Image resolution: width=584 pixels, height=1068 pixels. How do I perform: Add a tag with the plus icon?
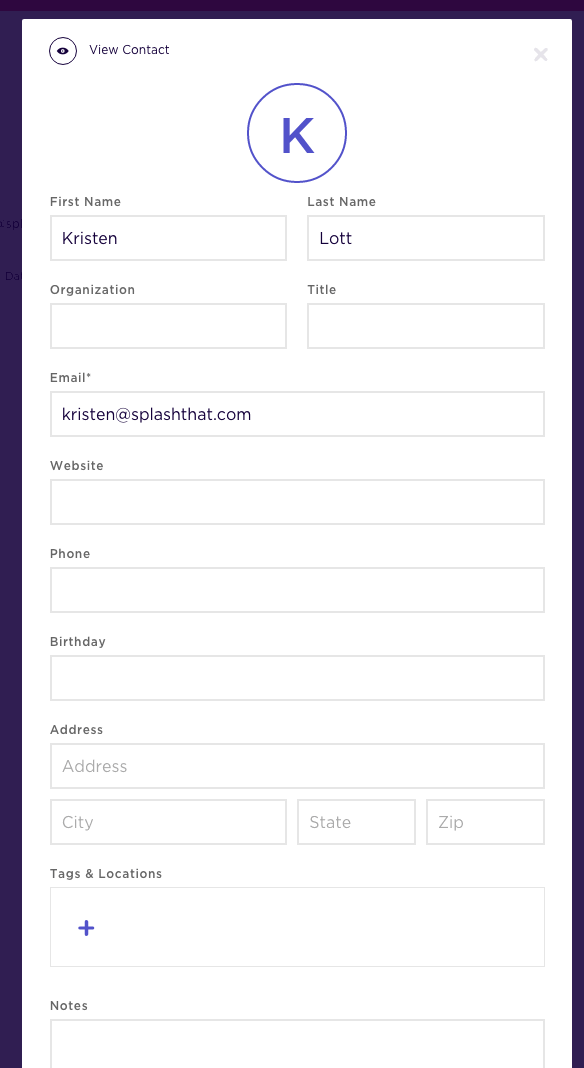click(x=86, y=928)
